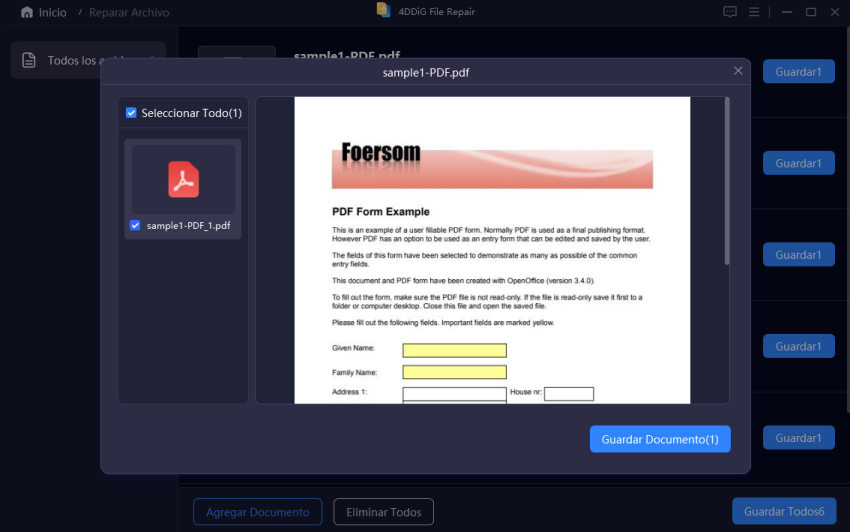Click the Seleccionar Todo(1) label text
Screen dimensions: 850x532
pyautogui.click(x=191, y=113)
